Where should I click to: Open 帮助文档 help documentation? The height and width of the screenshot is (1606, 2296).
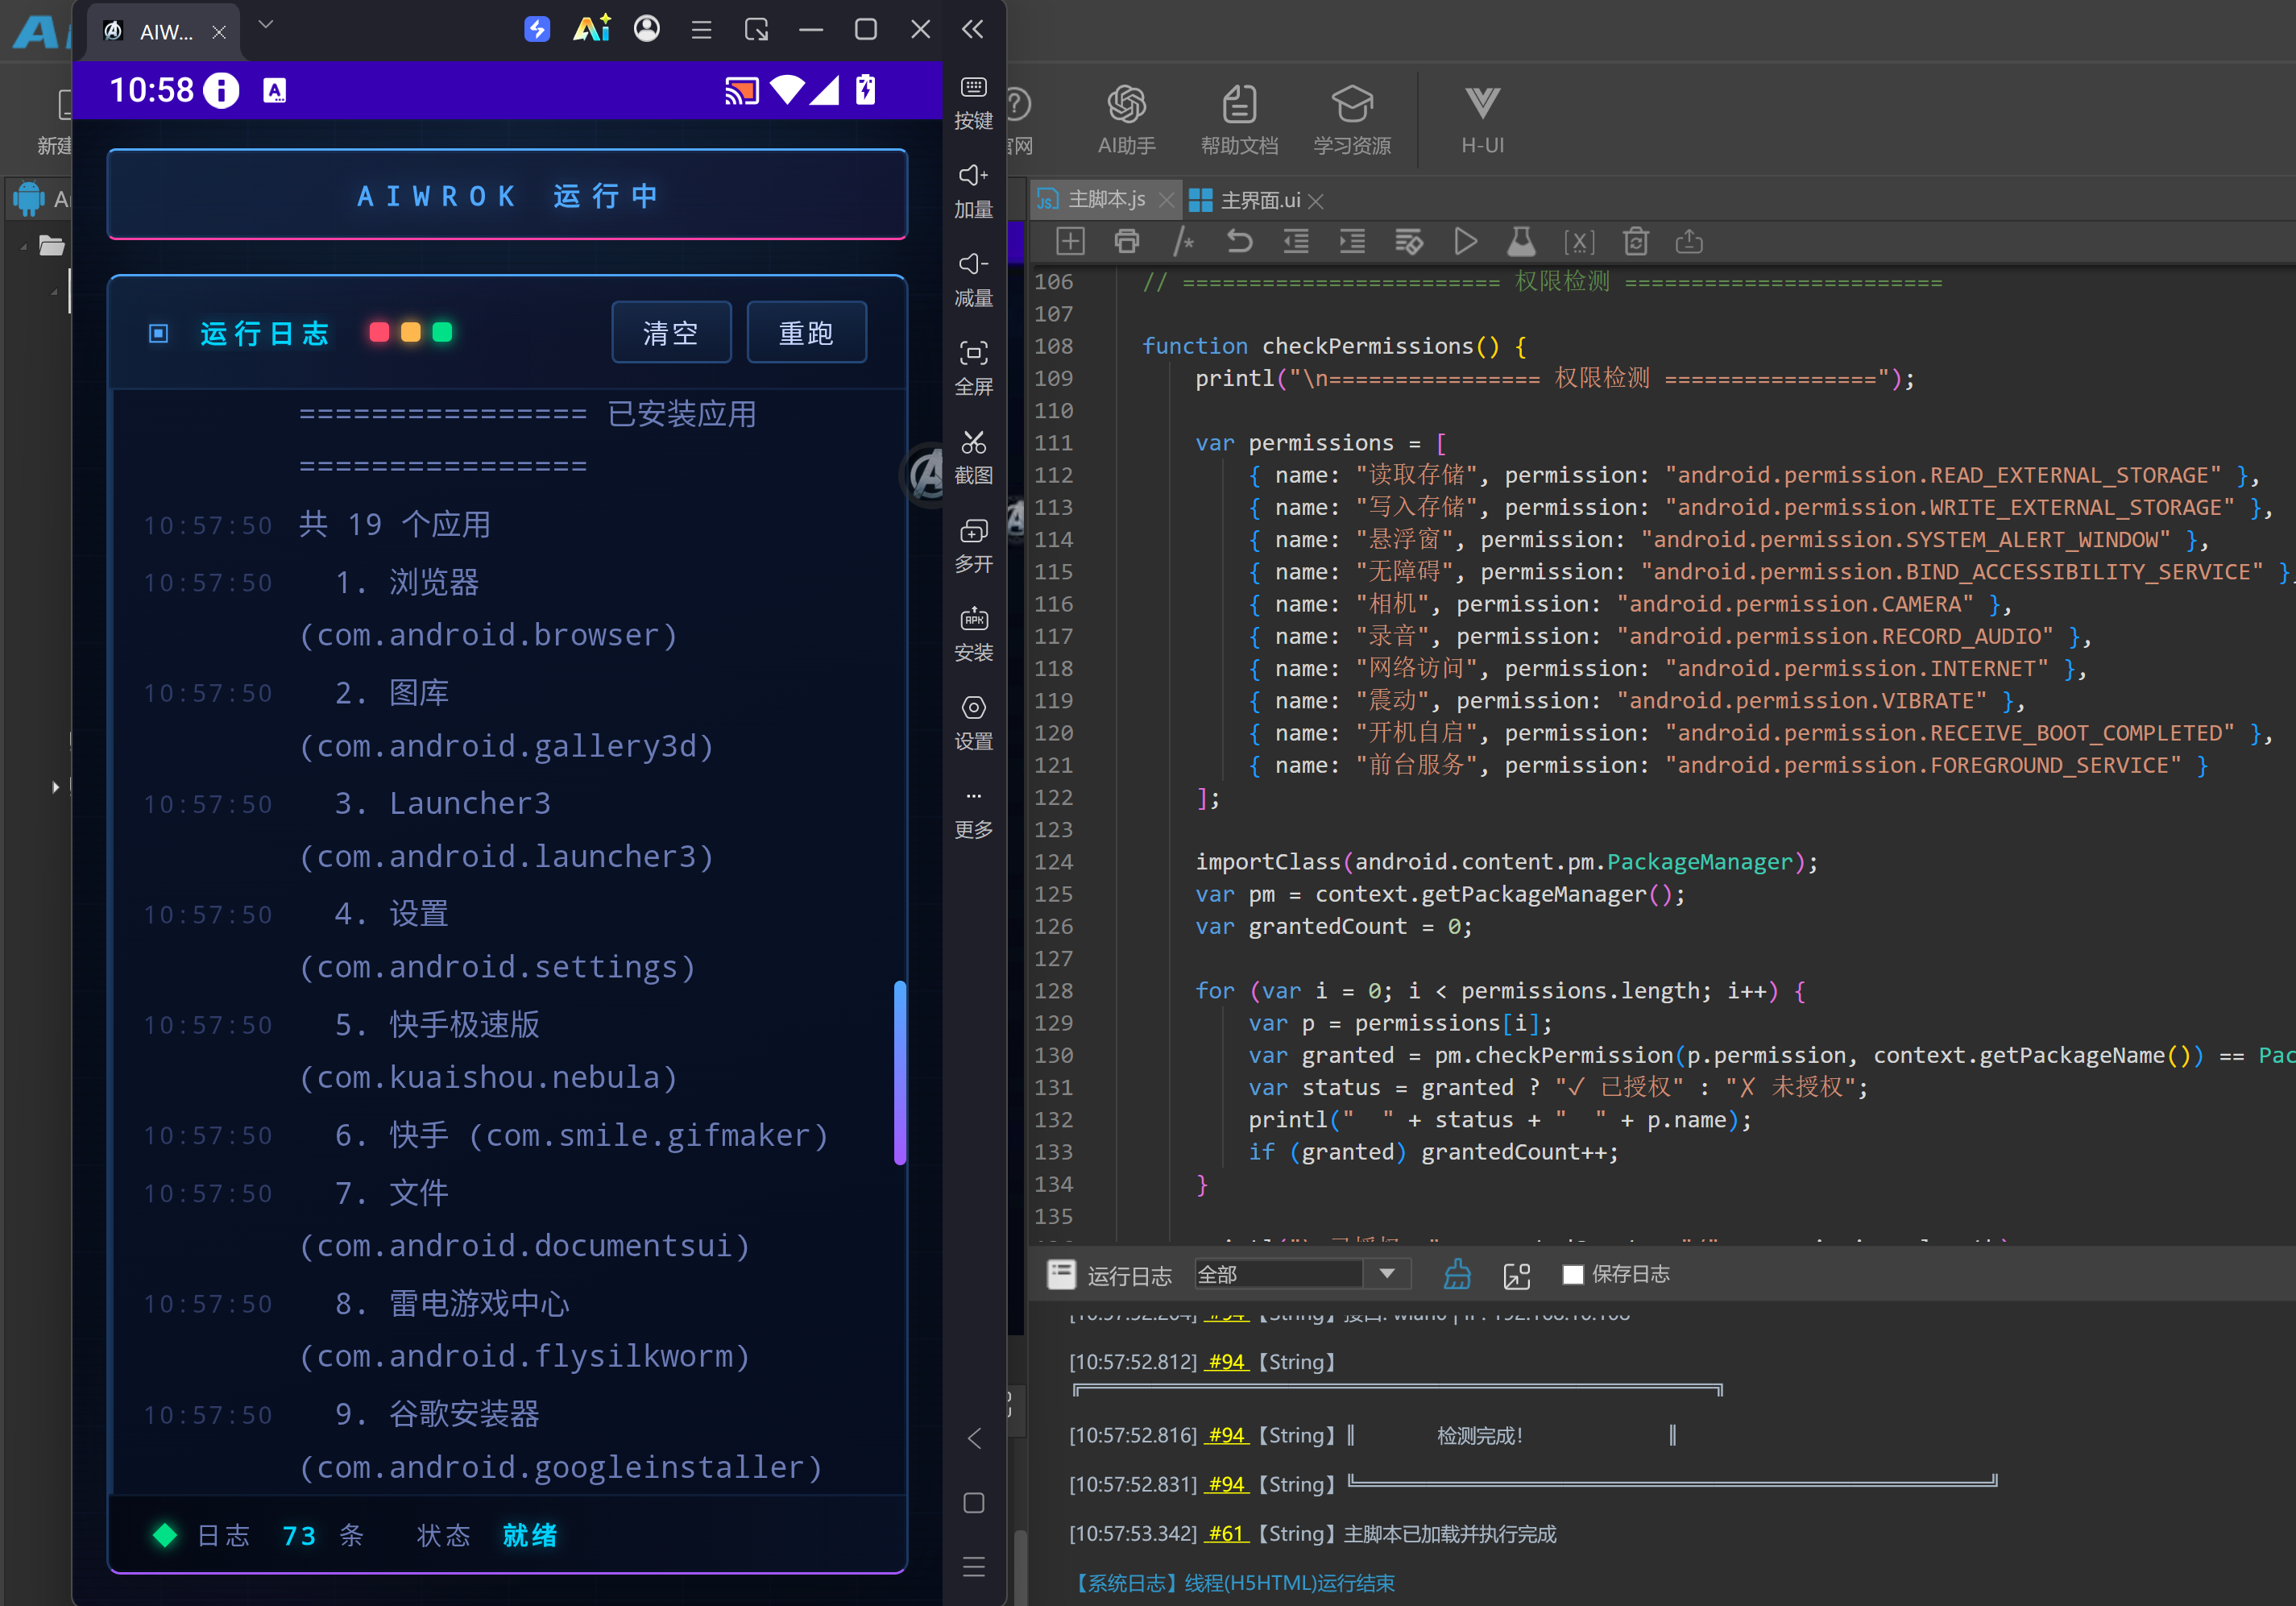pyautogui.click(x=1239, y=120)
